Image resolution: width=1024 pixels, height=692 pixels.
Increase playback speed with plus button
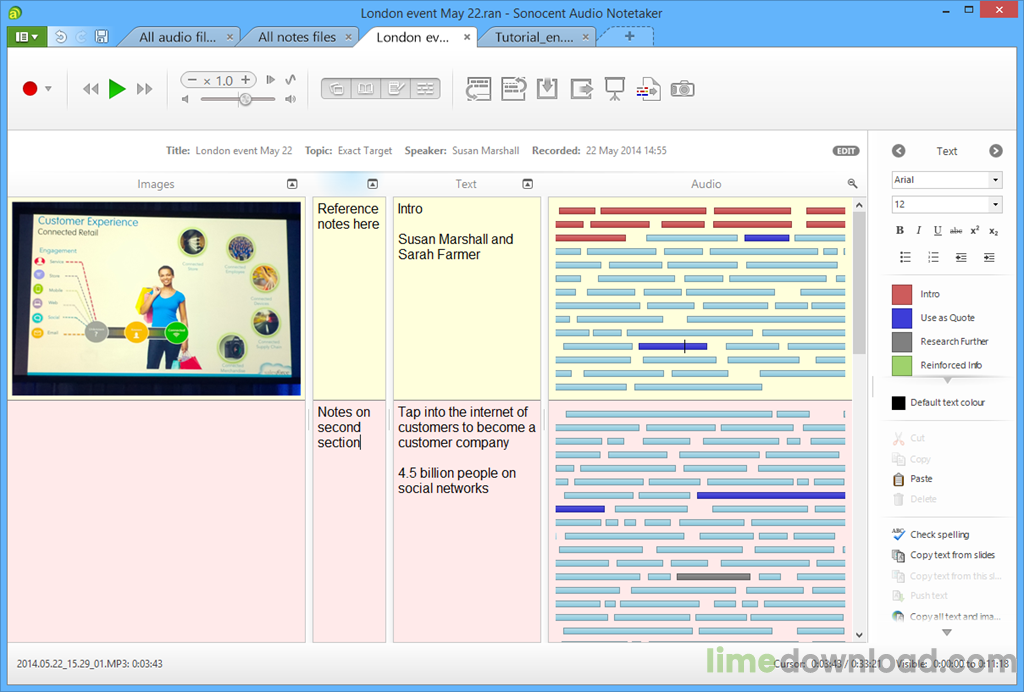click(246, 80)
